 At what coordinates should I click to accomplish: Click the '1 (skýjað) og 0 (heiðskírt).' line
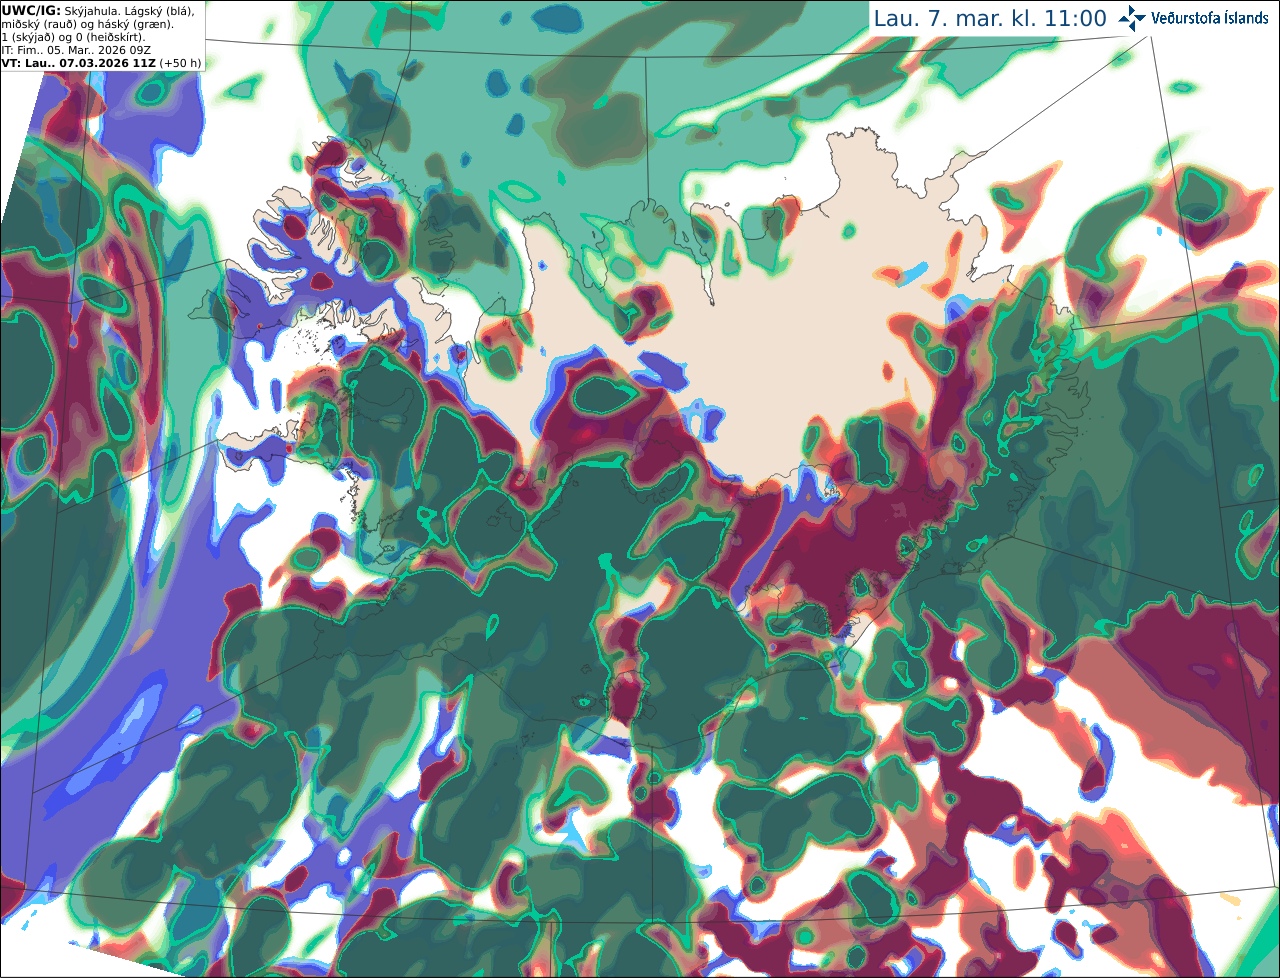[73, 36]
